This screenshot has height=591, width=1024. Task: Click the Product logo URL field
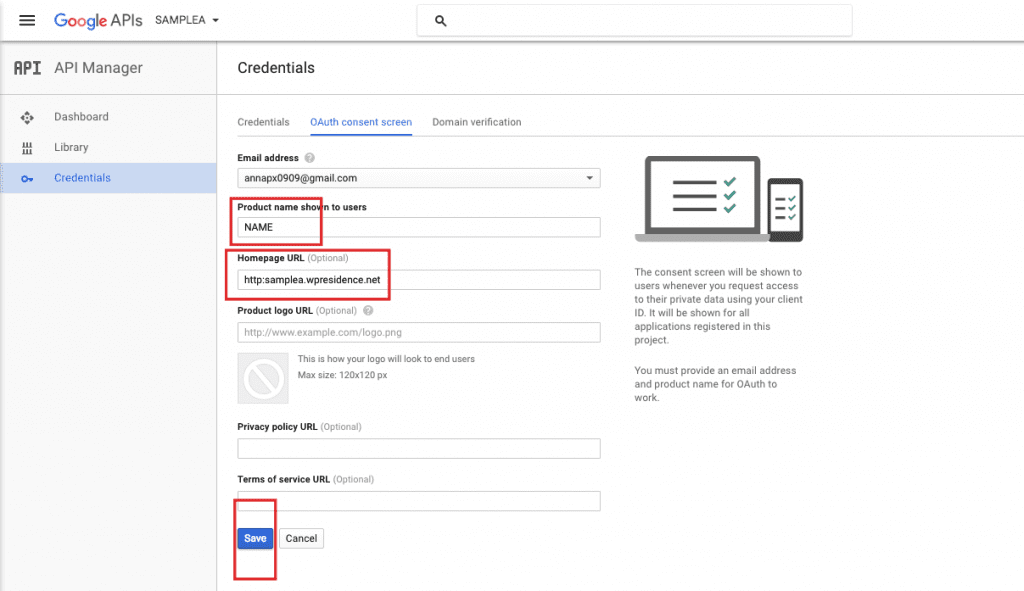coord(419,332)
